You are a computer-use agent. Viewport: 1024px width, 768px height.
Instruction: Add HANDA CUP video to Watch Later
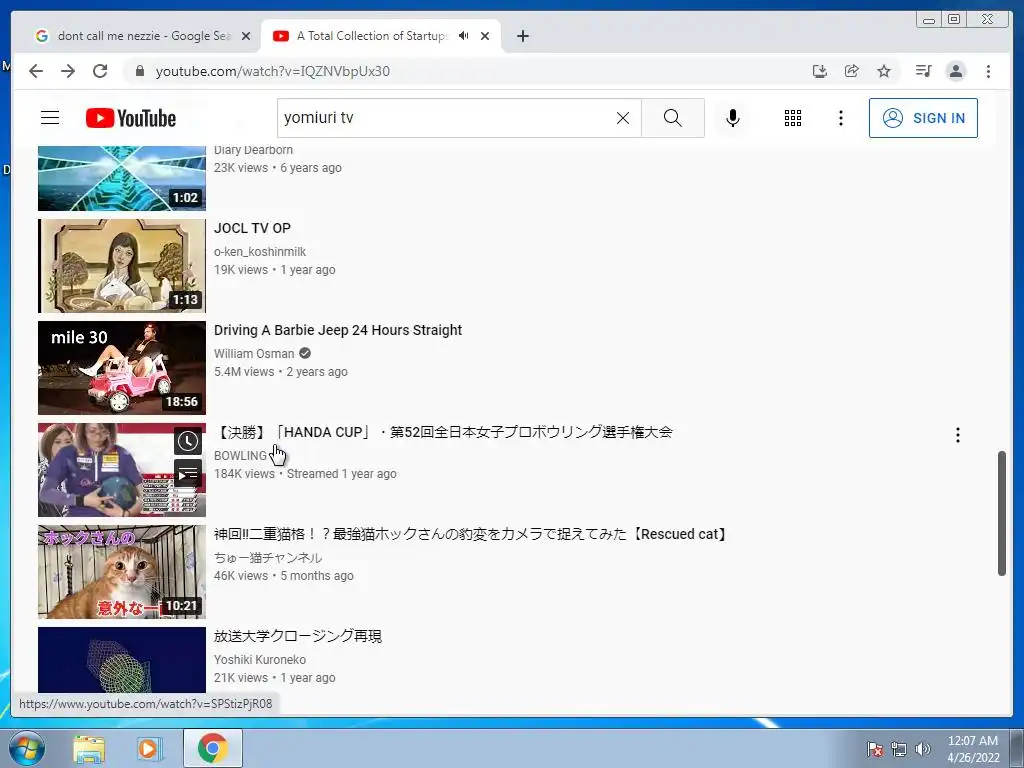coord(187,441)
